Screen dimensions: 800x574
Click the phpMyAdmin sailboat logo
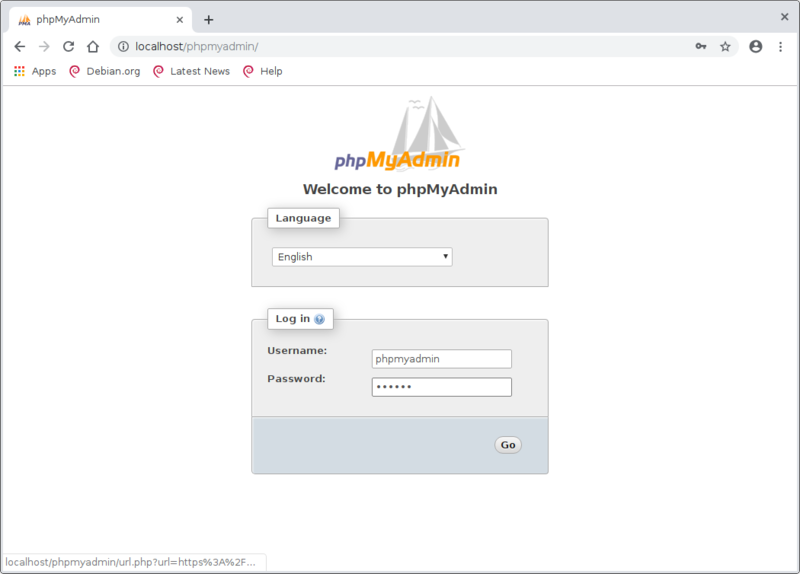(x=398, y=134)
